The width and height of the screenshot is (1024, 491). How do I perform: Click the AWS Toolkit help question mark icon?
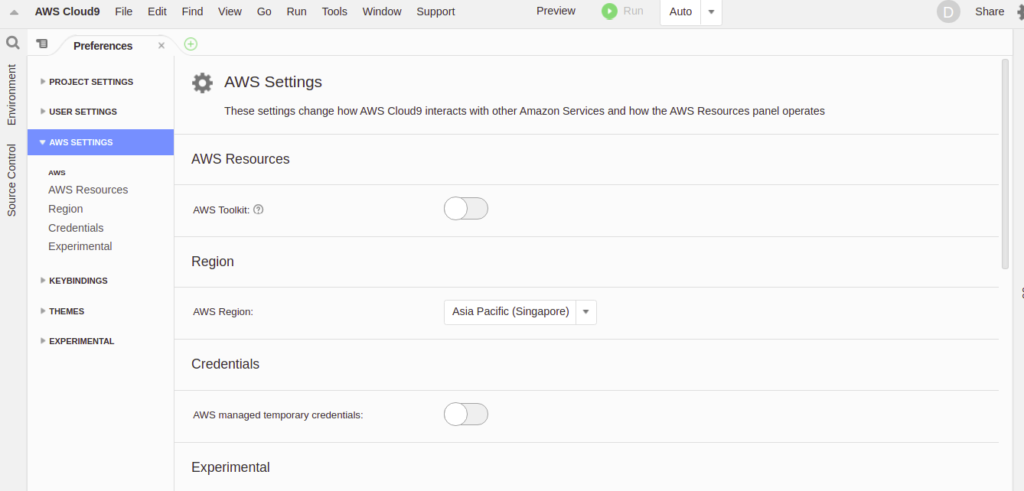[258, 210]
